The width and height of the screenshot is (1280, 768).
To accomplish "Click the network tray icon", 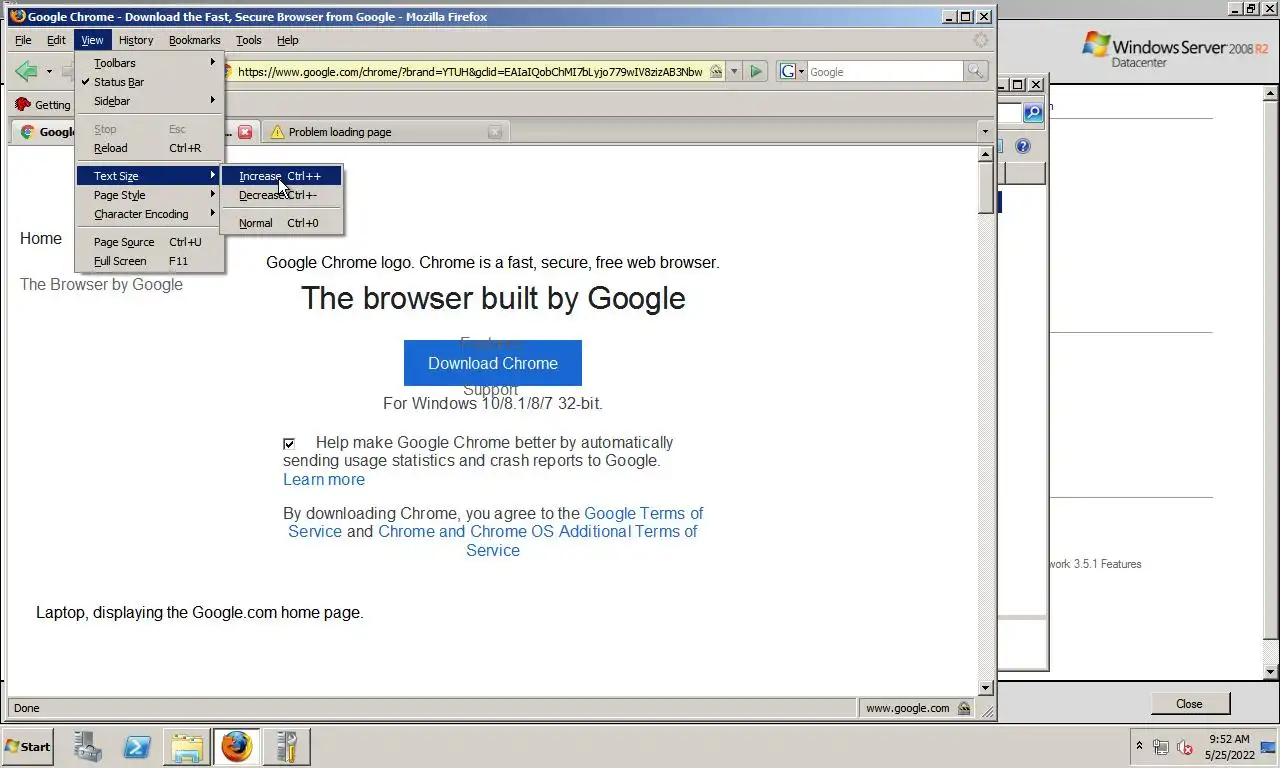I will click(1161, 747).
